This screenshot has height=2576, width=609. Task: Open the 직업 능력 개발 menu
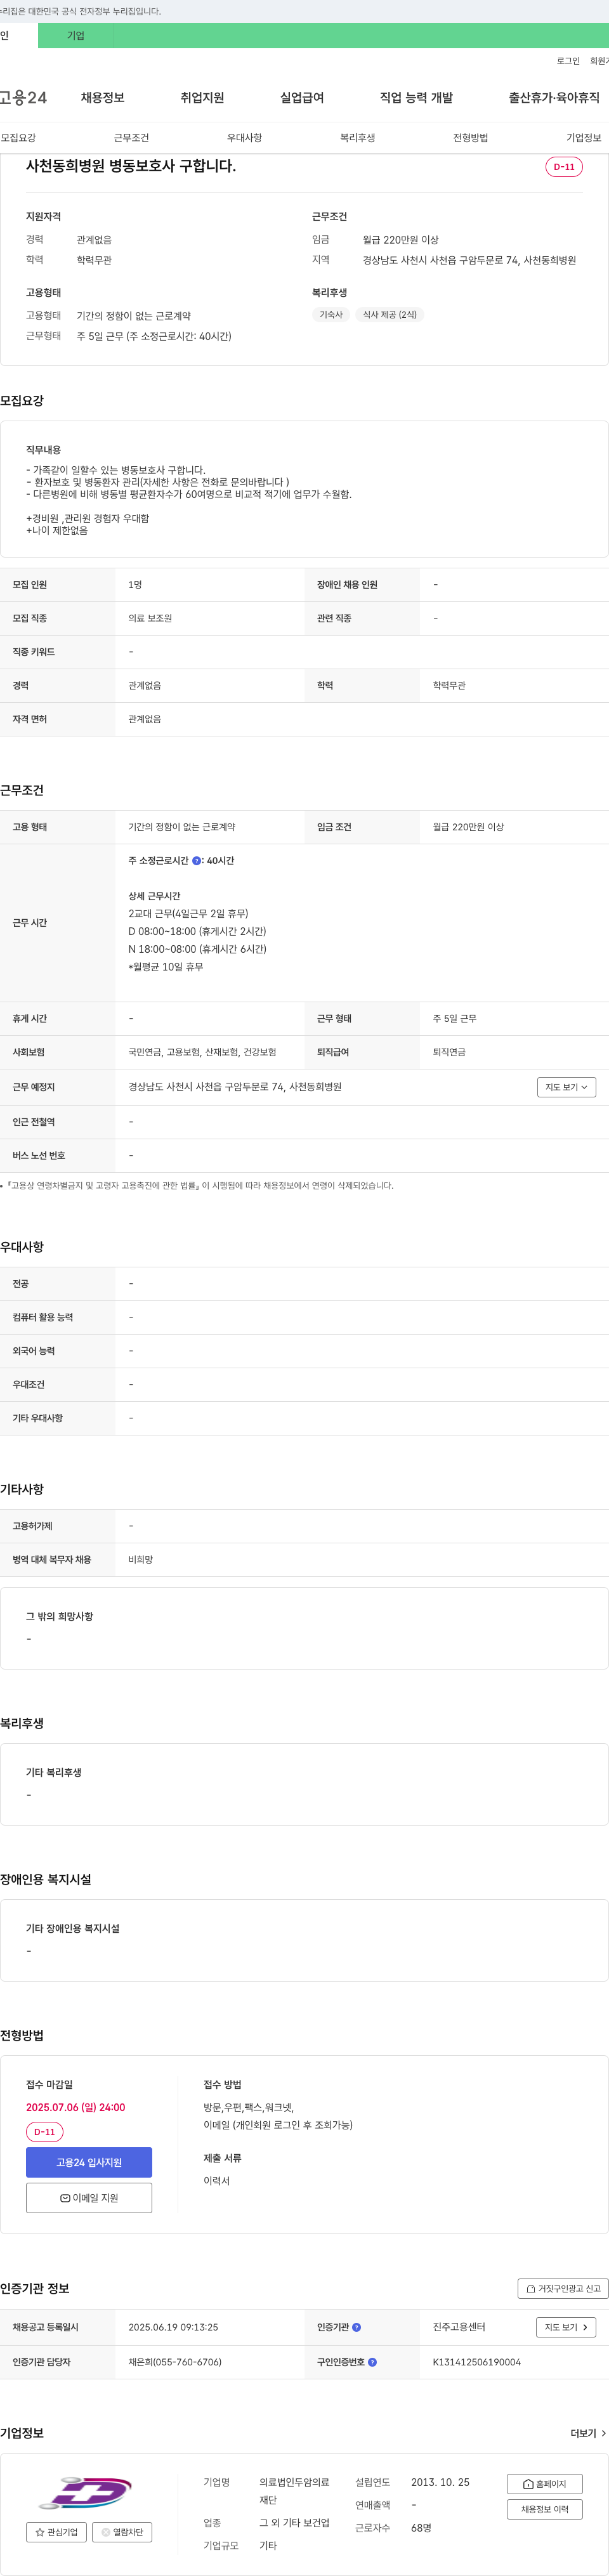(x=416, y=97)
